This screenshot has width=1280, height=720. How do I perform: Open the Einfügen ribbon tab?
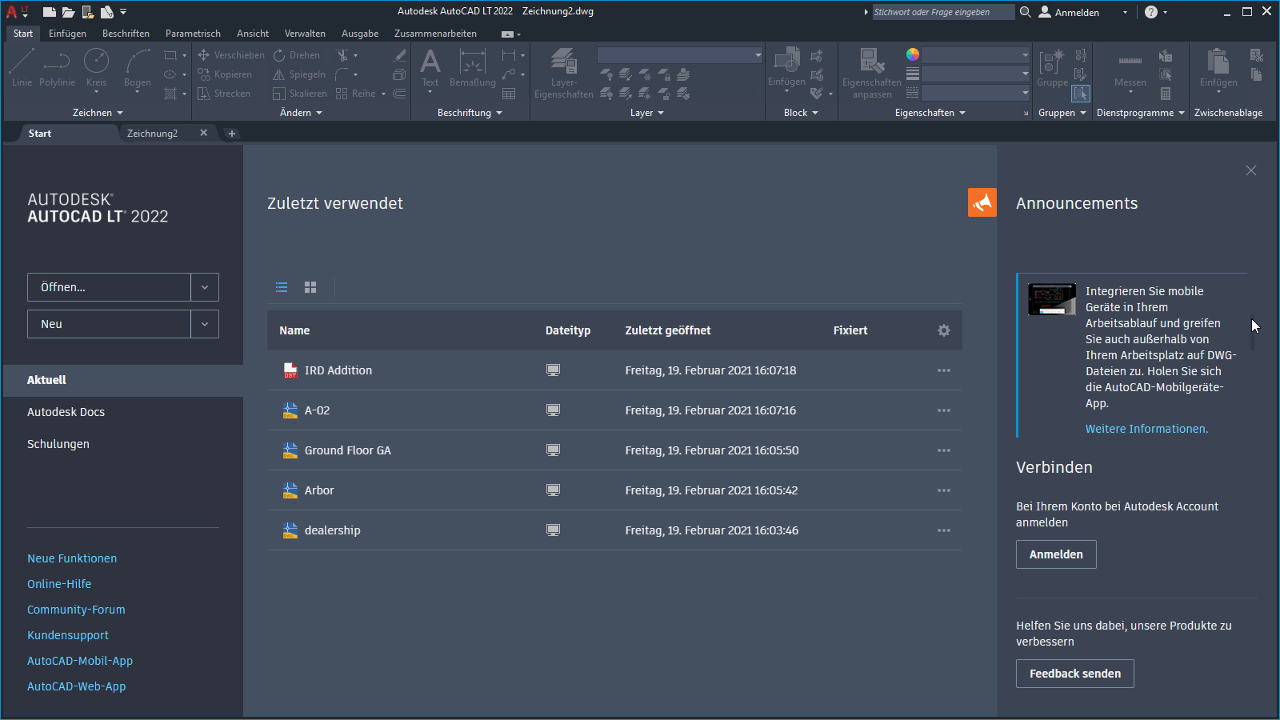[x=67, y=33]
